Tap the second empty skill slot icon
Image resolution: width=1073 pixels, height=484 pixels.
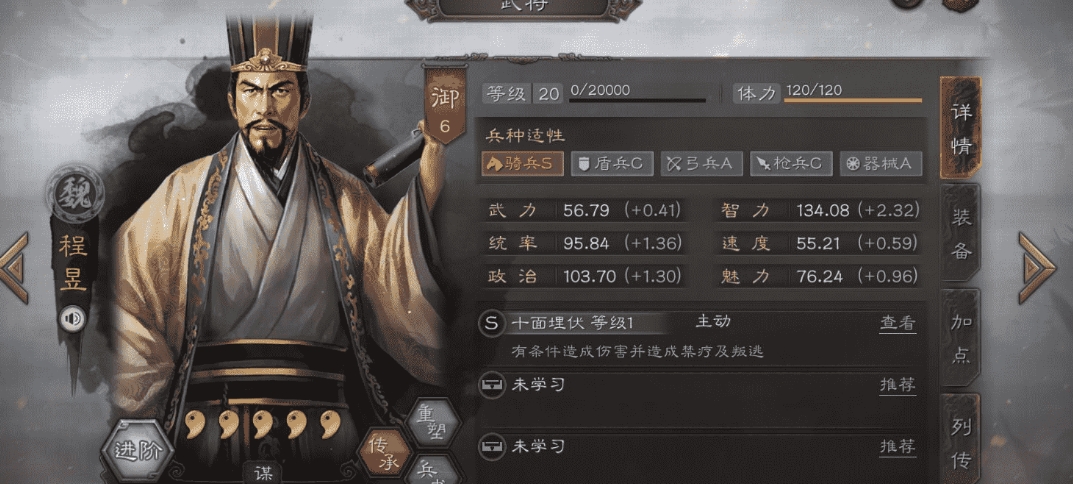491,447
